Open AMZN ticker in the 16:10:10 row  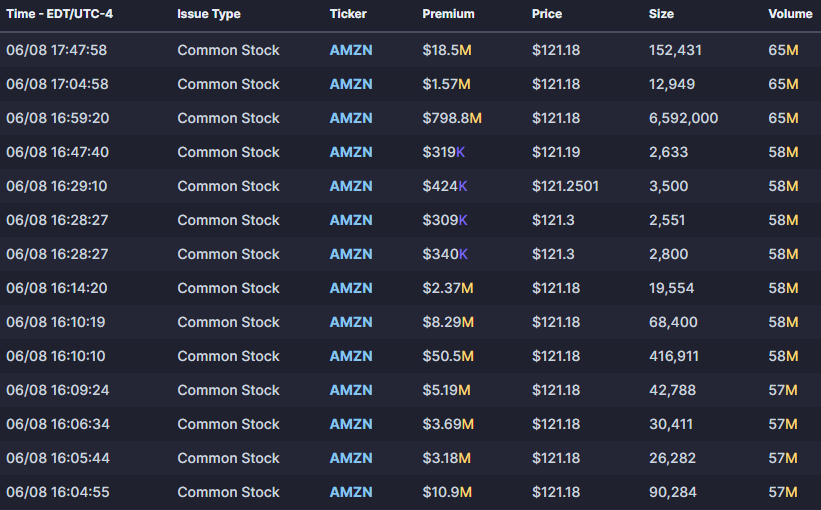[351, 356]
